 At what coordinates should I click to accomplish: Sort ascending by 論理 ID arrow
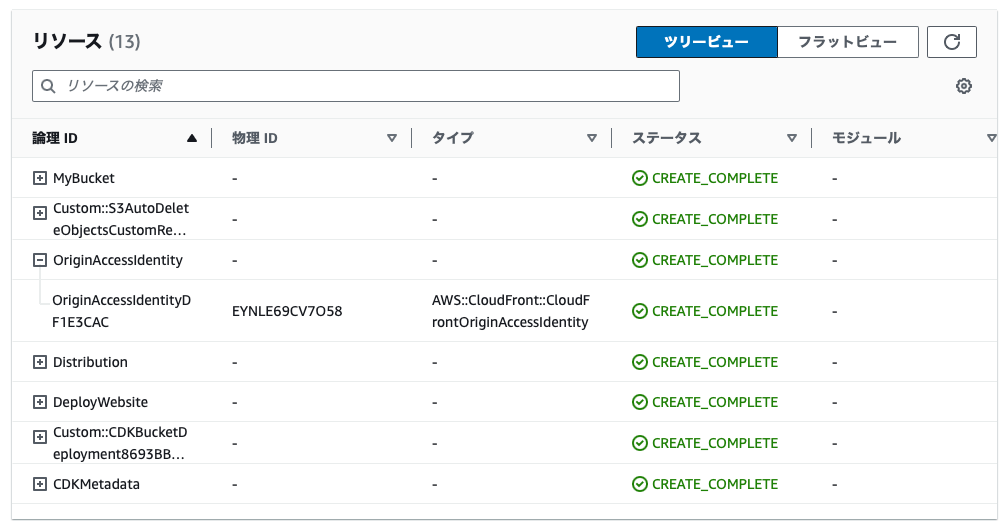[x=191, y=138]
